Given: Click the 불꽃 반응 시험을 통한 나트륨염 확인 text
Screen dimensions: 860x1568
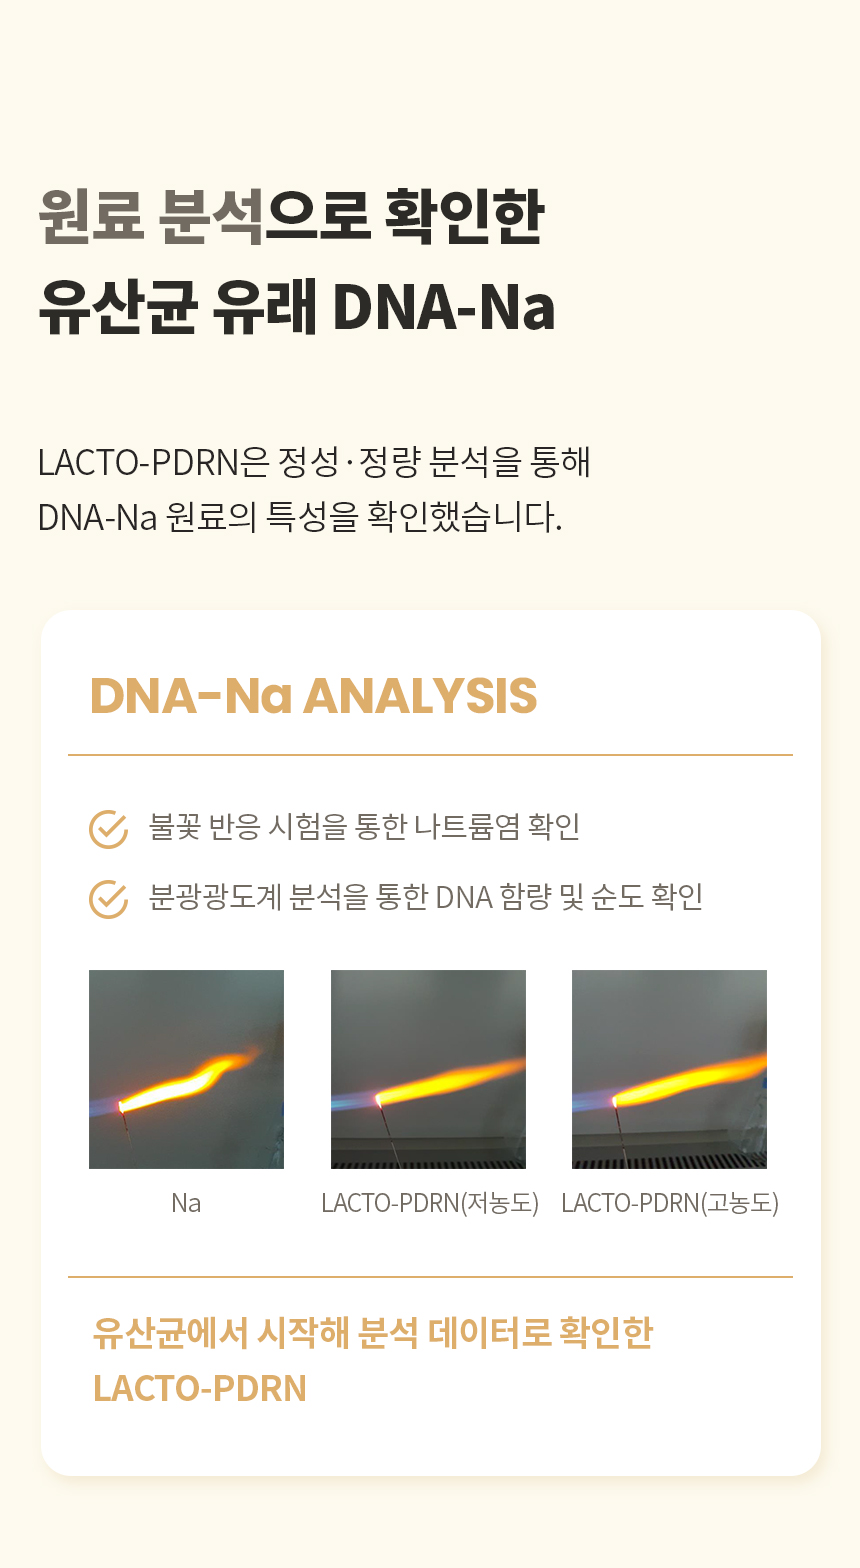Looking at the screenshot, I should coord(364,827).
